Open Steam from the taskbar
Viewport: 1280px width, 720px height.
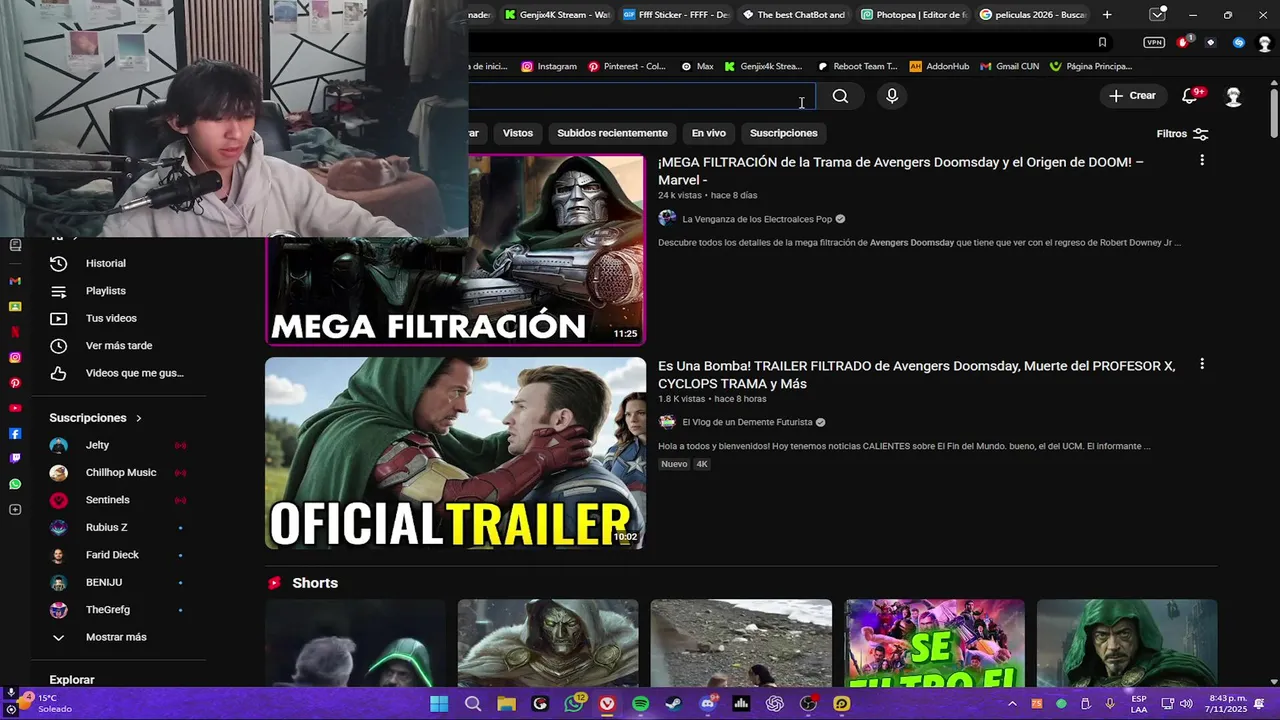click(674, 704)
